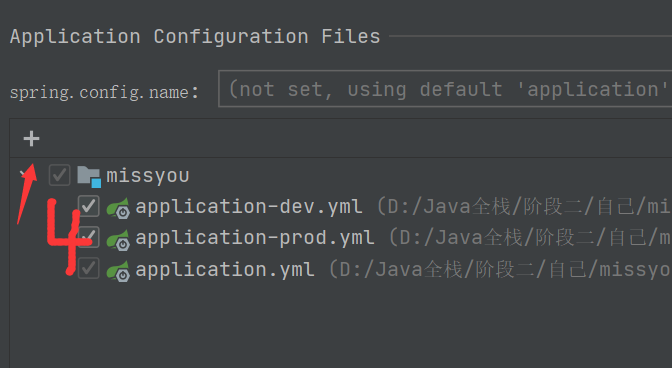Screen dimensions: 672x368
Task: Uncheck the application-dev.yml checkbox
Action: (89, 206)
